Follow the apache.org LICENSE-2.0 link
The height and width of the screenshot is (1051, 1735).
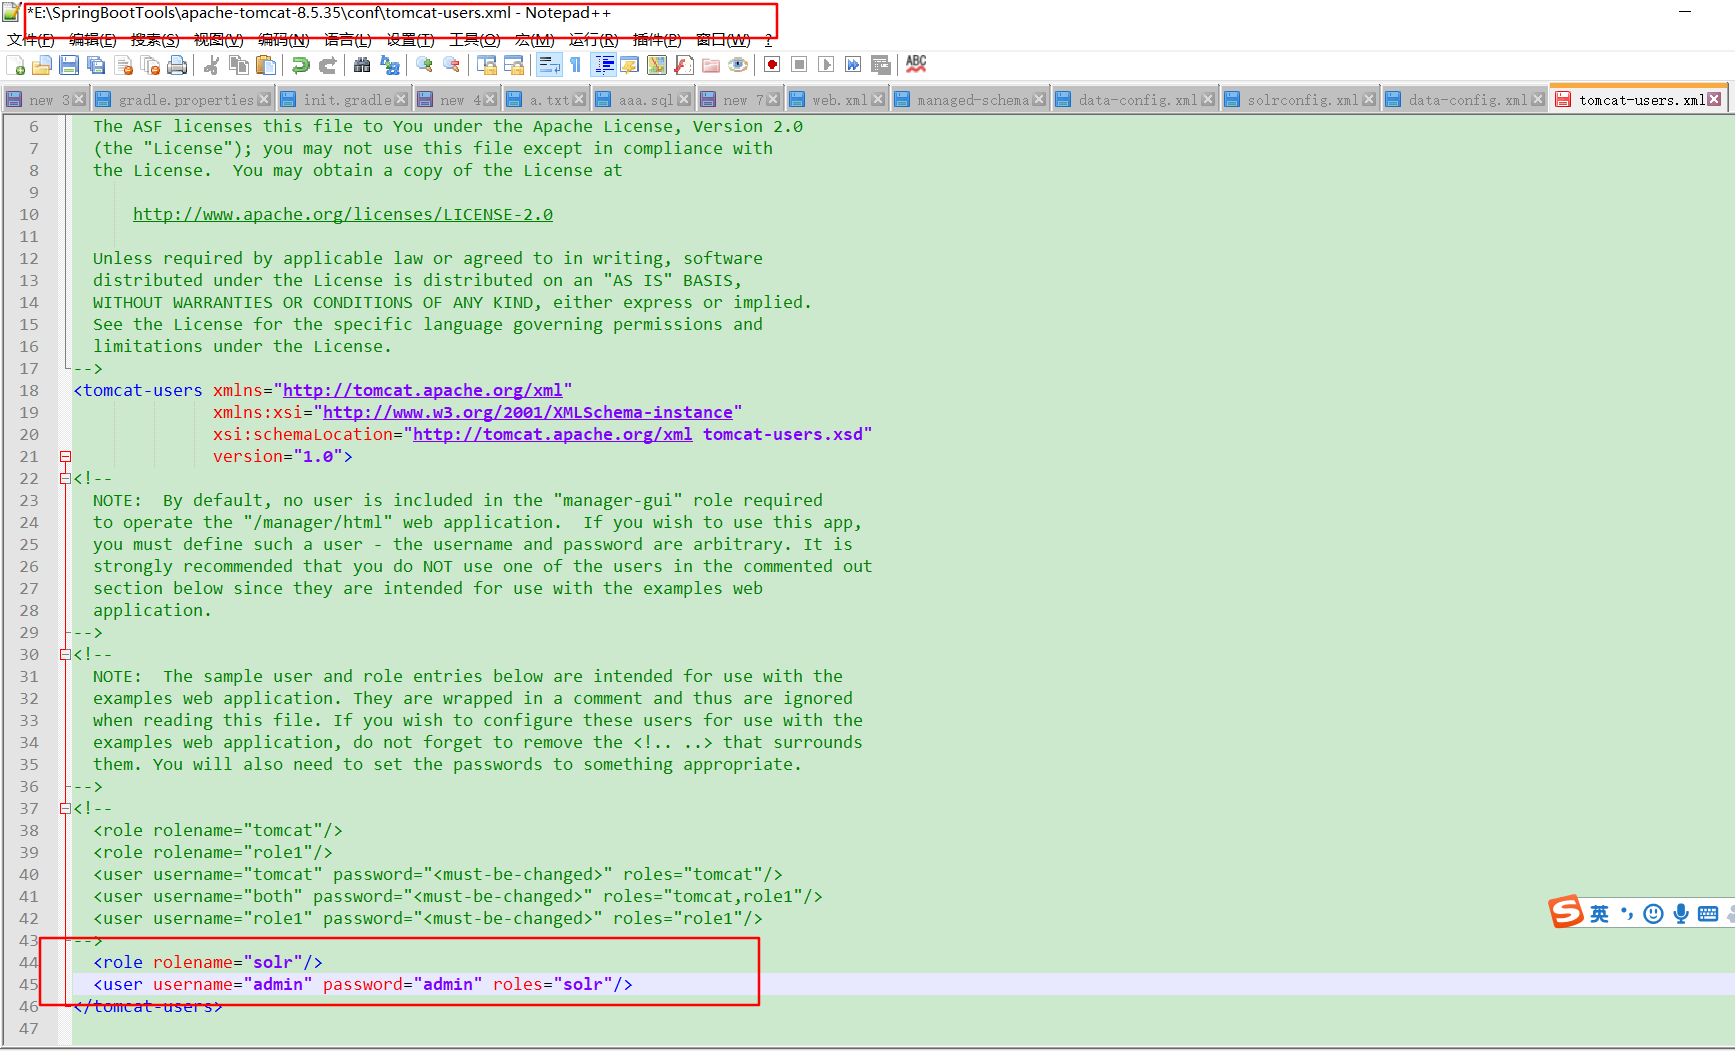[x=343, y=214]
